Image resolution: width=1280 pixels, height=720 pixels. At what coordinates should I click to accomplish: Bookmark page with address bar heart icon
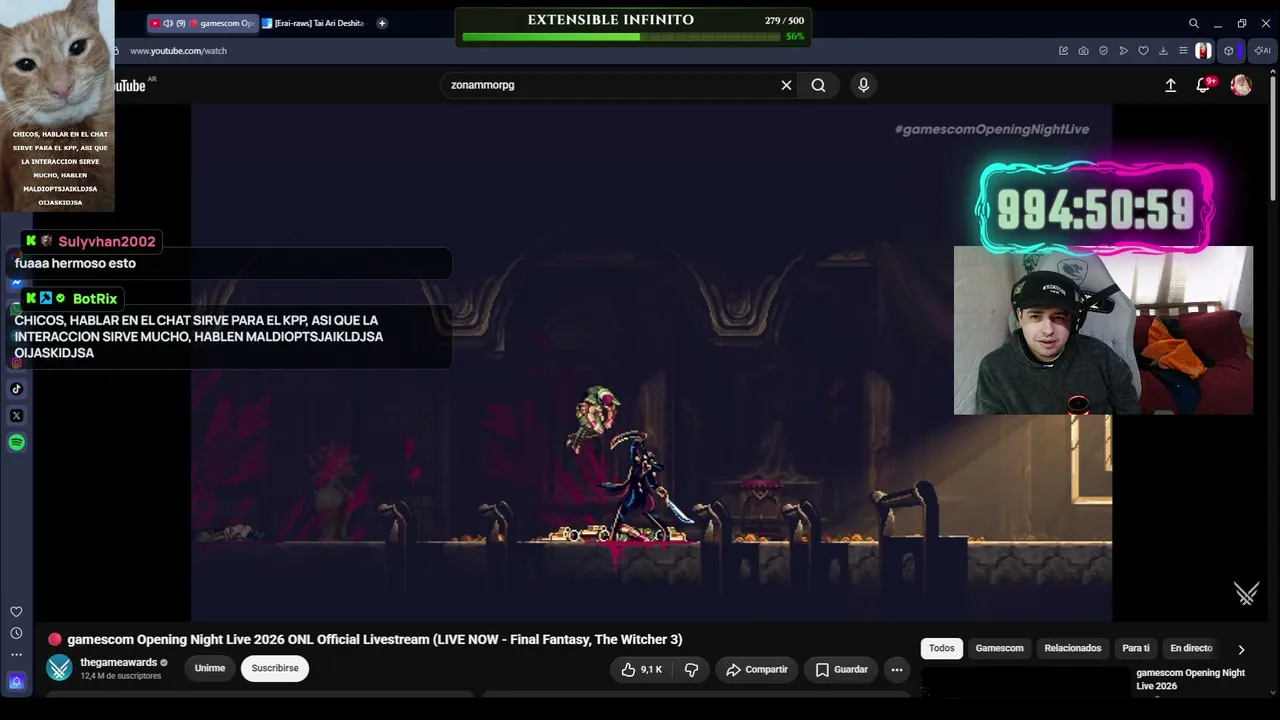point(1143,51)
